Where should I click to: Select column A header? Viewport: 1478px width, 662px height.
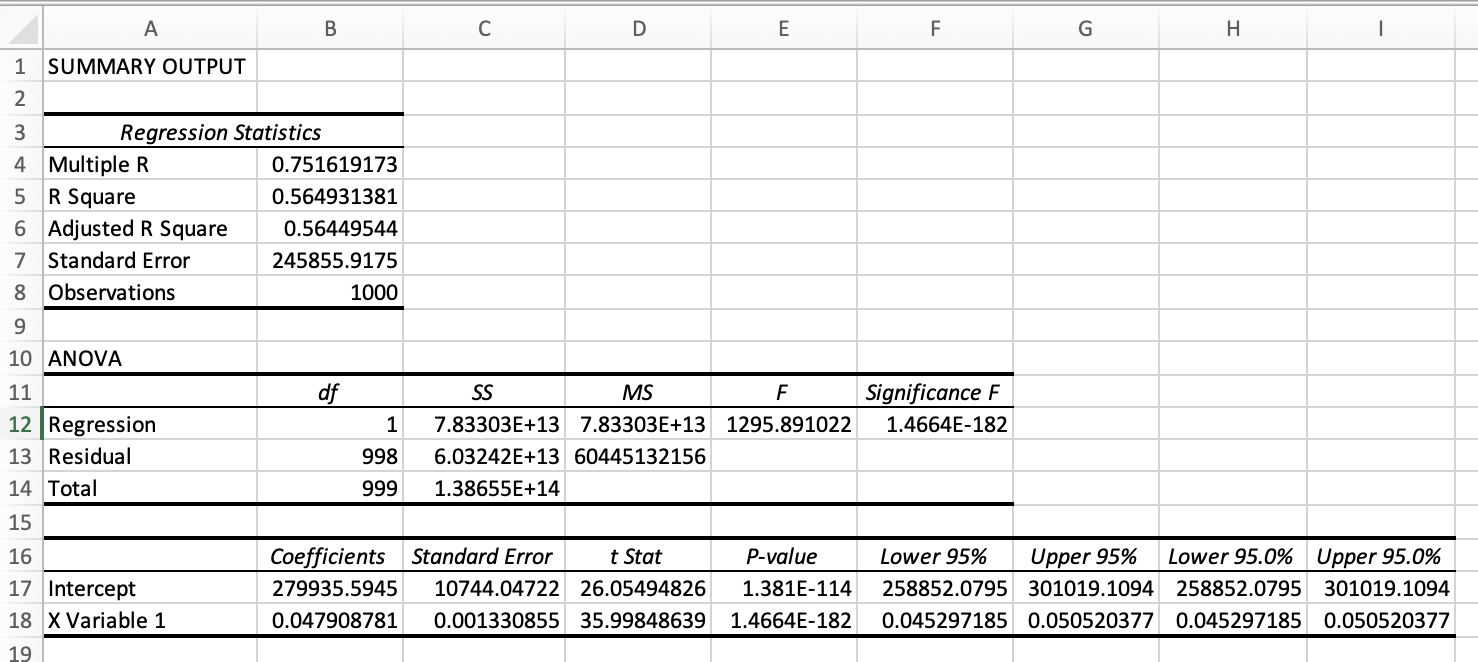coord(149,31)
